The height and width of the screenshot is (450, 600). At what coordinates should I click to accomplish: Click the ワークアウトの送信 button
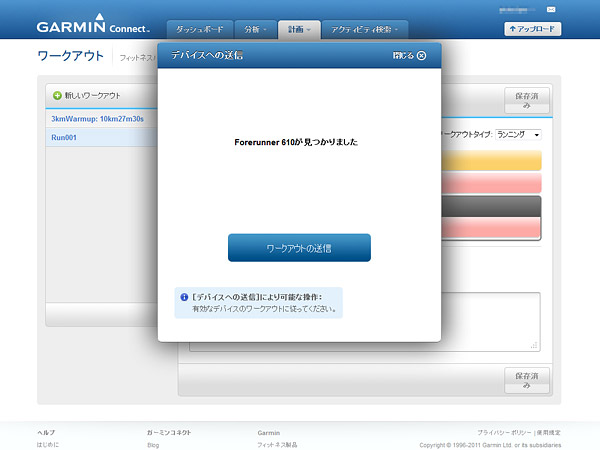coord(299,248)
